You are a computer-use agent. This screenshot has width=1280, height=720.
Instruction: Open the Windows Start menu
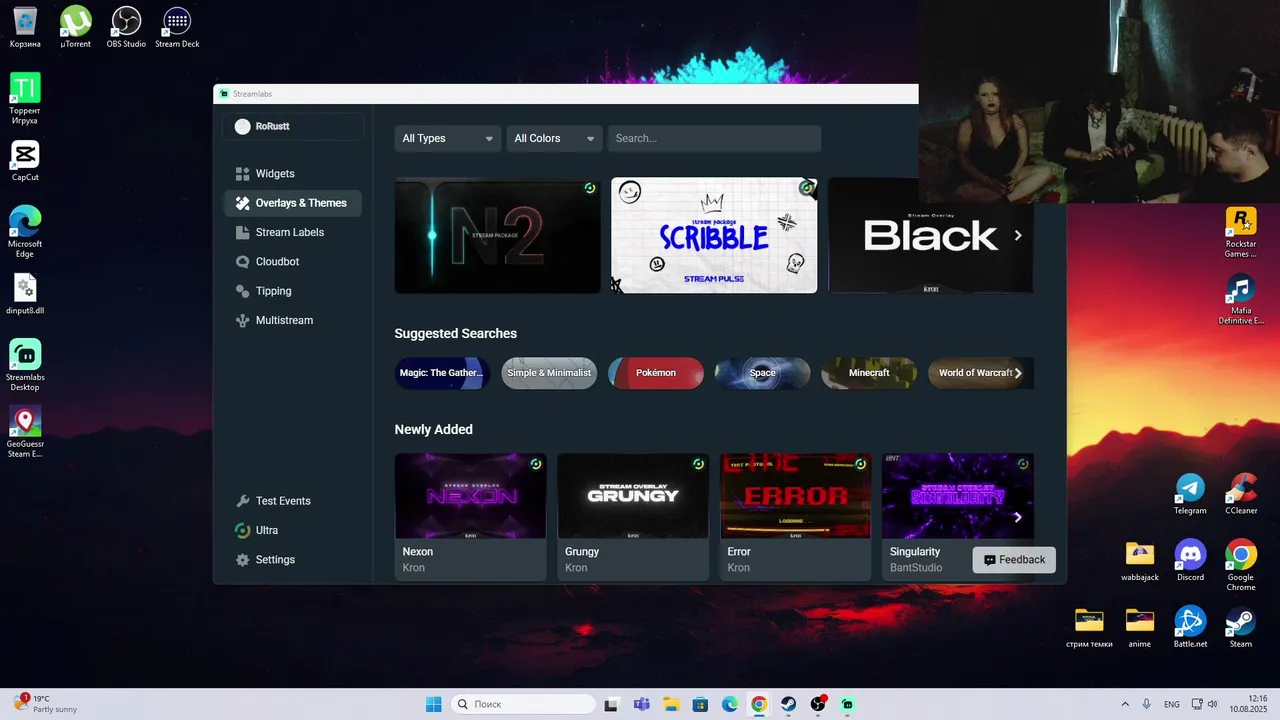(x=434, y=704)
